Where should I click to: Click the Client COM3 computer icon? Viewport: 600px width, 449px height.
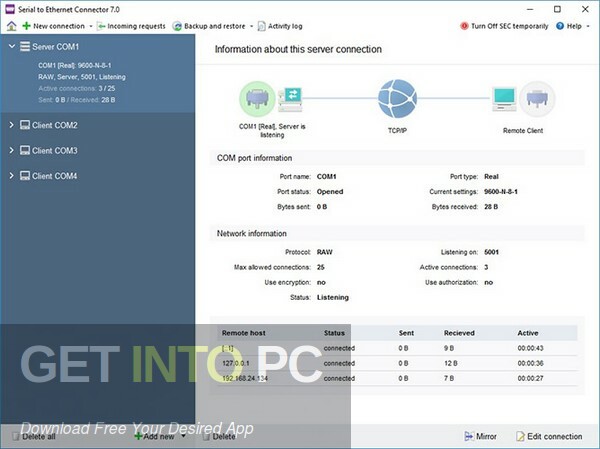coord(25,150)
